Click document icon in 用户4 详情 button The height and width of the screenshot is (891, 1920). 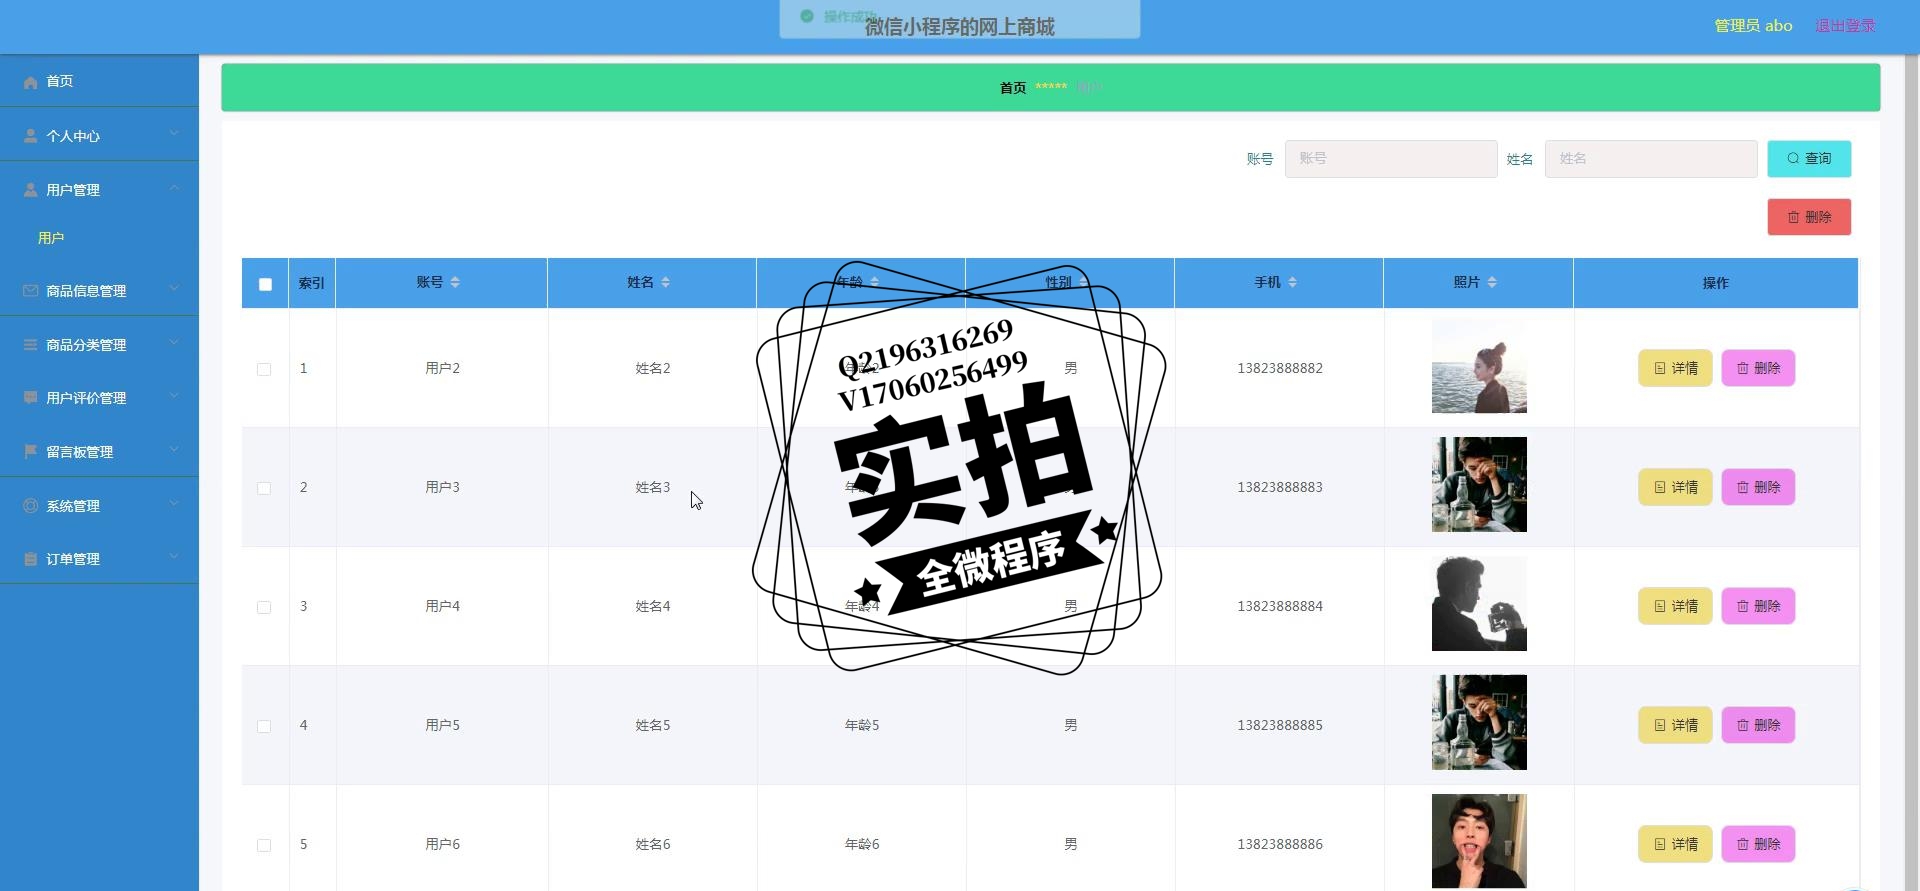pos(1660,606)
